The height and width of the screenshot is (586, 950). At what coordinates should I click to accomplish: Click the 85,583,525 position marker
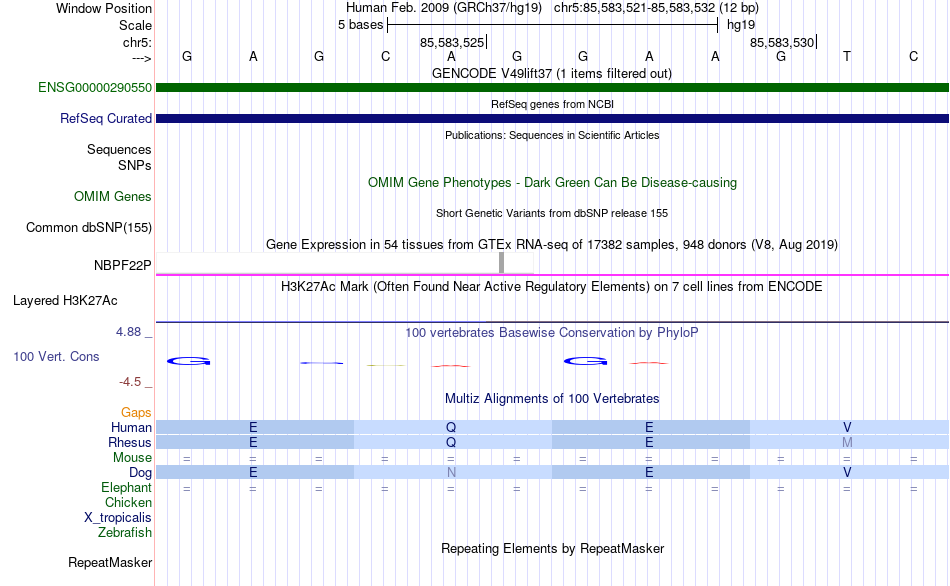pos(453,42)
